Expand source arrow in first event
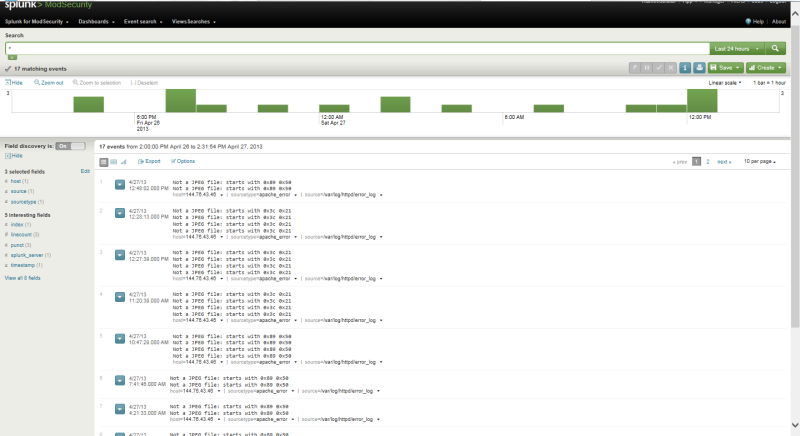The image size is (800, 436). [381, 195]
